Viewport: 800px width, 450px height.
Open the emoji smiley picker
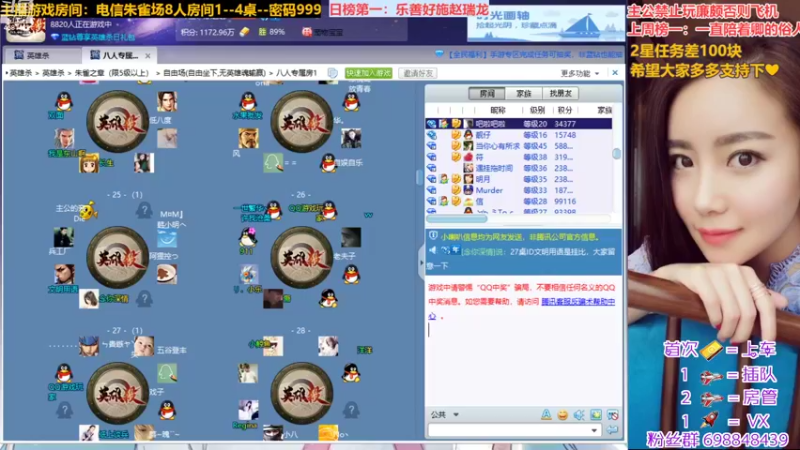pyautogui.click(x=563, y=415)
